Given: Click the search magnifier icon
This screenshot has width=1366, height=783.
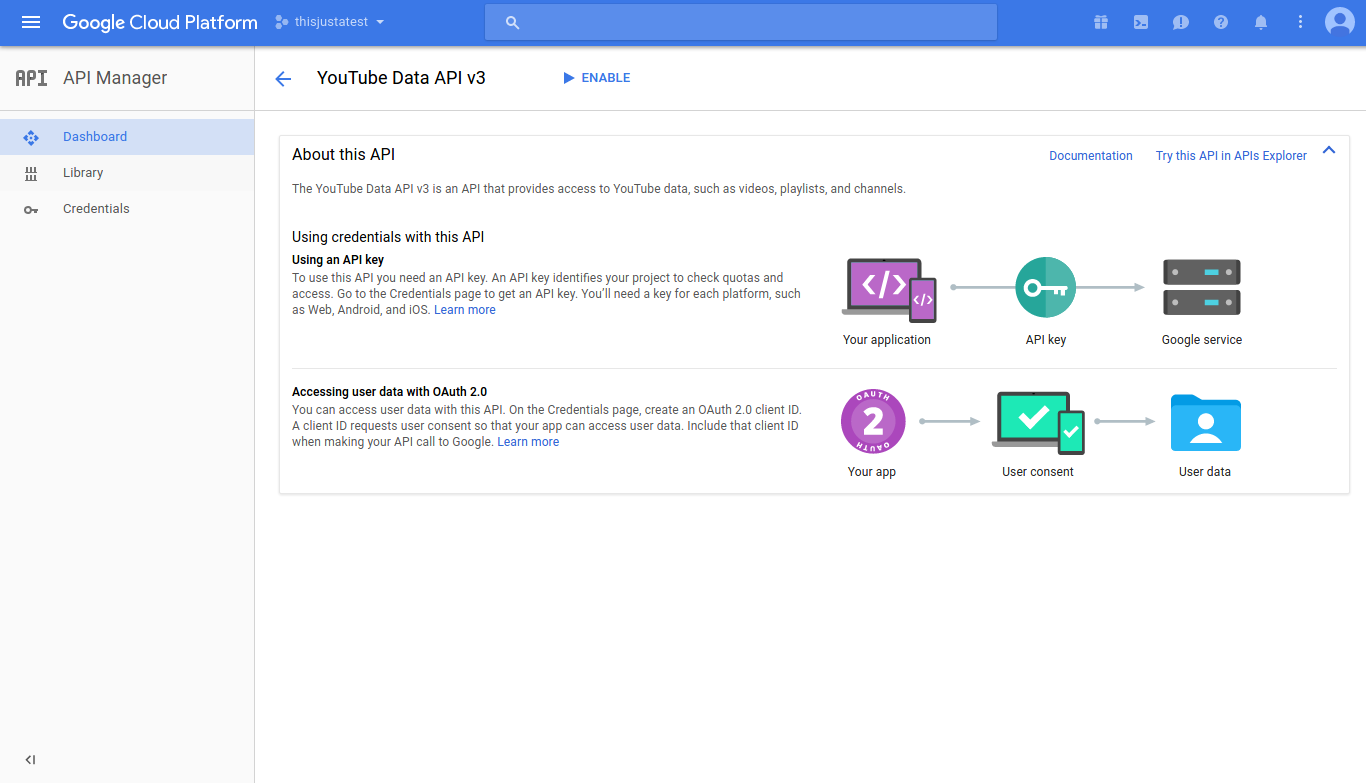Looking at the screenshot, I should tap(513, 22).
